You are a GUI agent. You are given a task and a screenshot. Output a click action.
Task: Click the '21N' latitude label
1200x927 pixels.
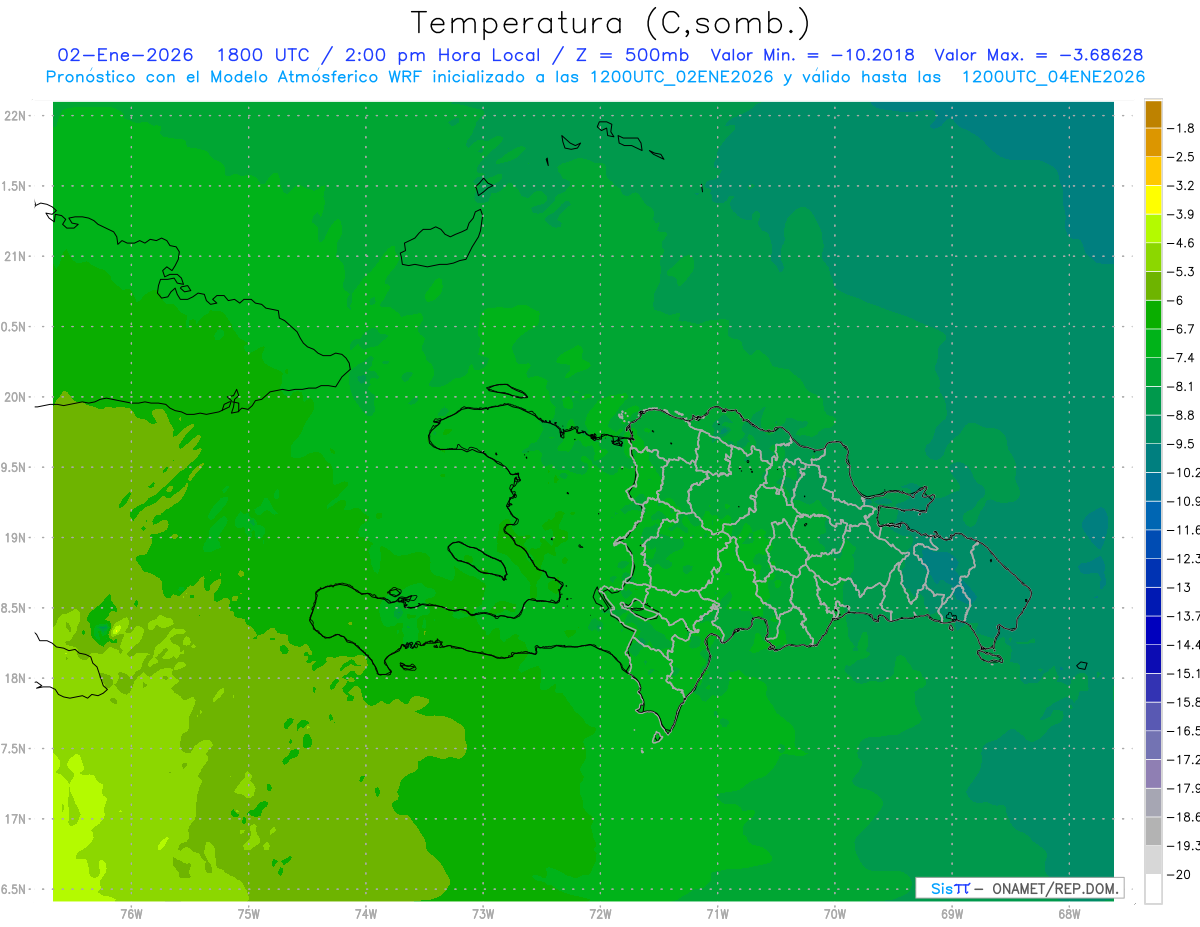[16, 256]
